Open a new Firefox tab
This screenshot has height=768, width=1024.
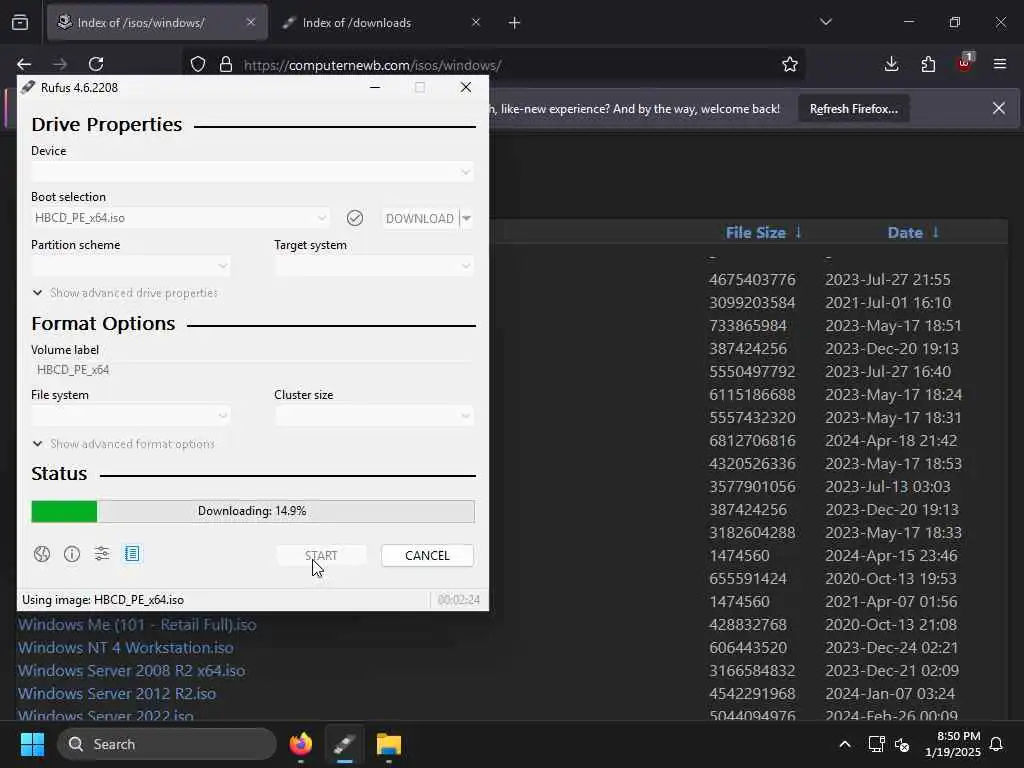coord(515,23)
